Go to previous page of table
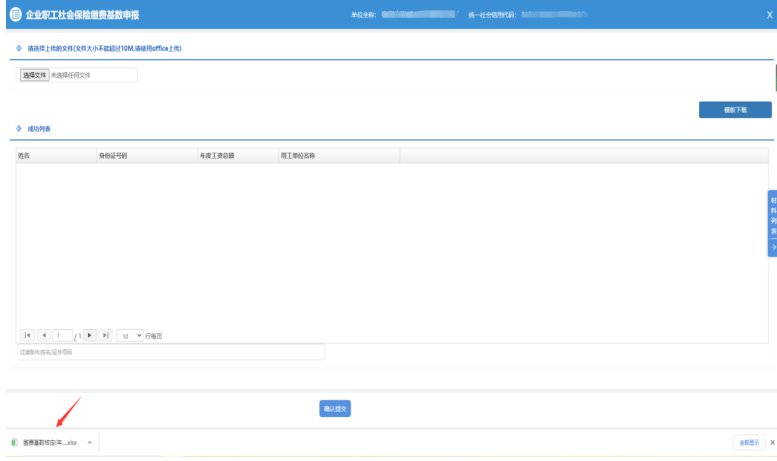Image resolution: width=777 pixels, height=461 pixels. [x=43, y=335]
